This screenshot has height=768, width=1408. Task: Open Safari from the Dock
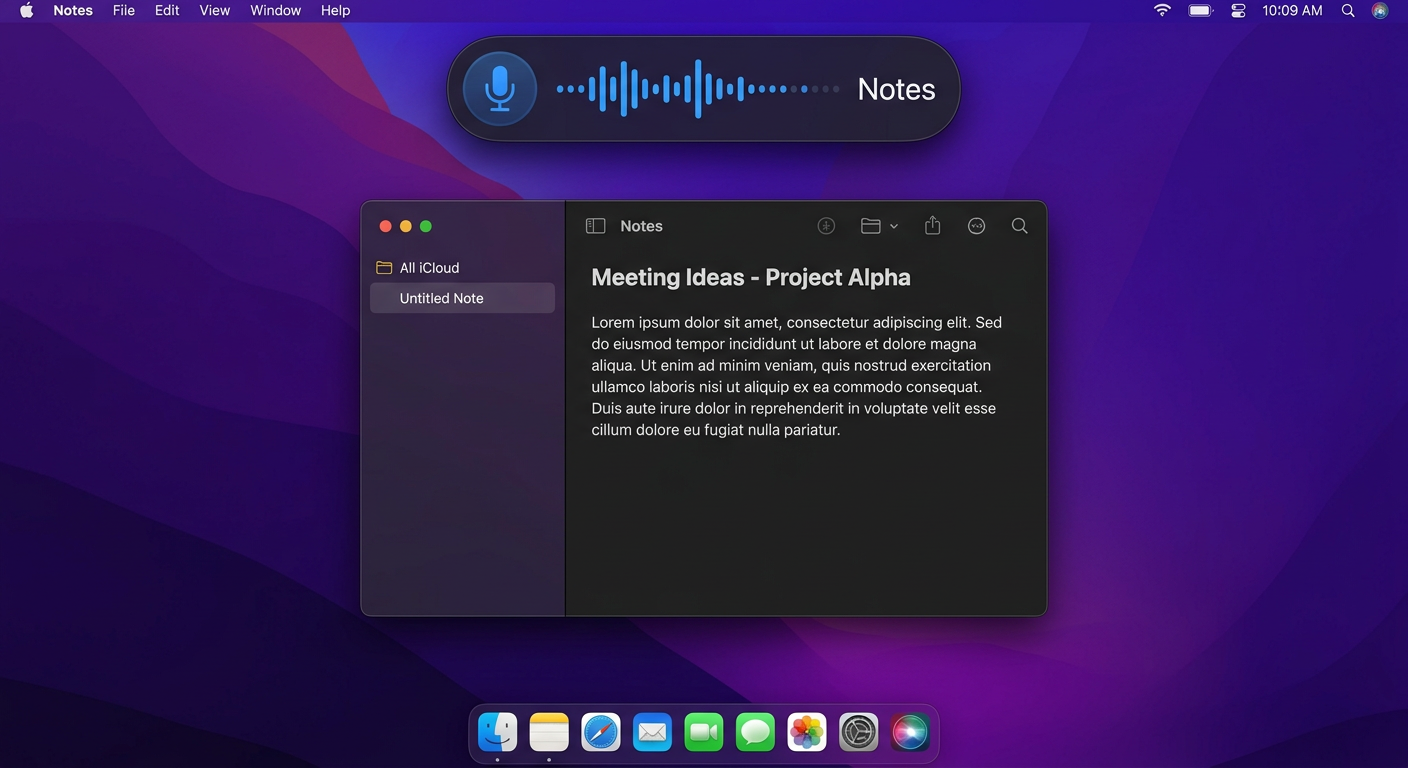[601, 732]
